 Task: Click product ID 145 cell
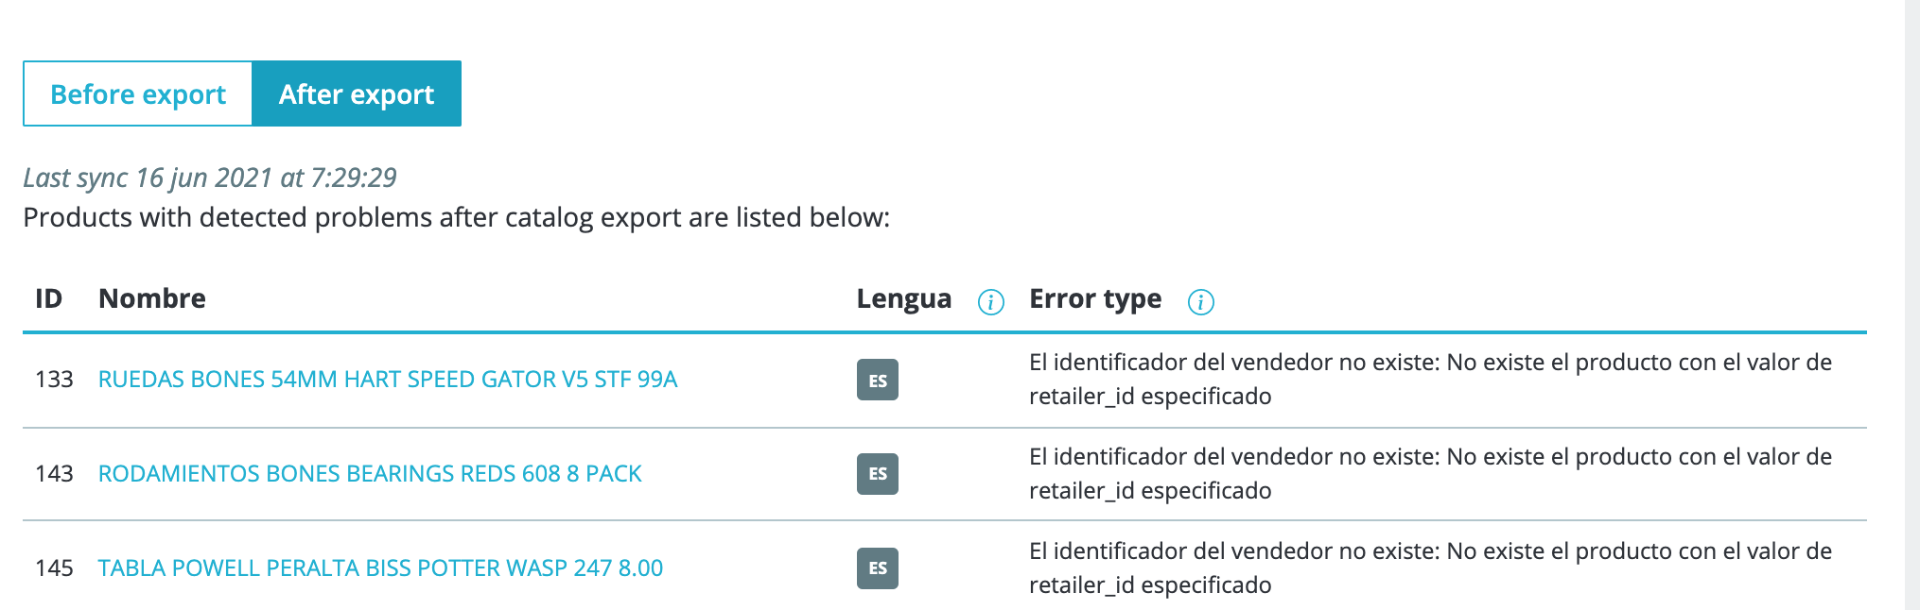54,568
